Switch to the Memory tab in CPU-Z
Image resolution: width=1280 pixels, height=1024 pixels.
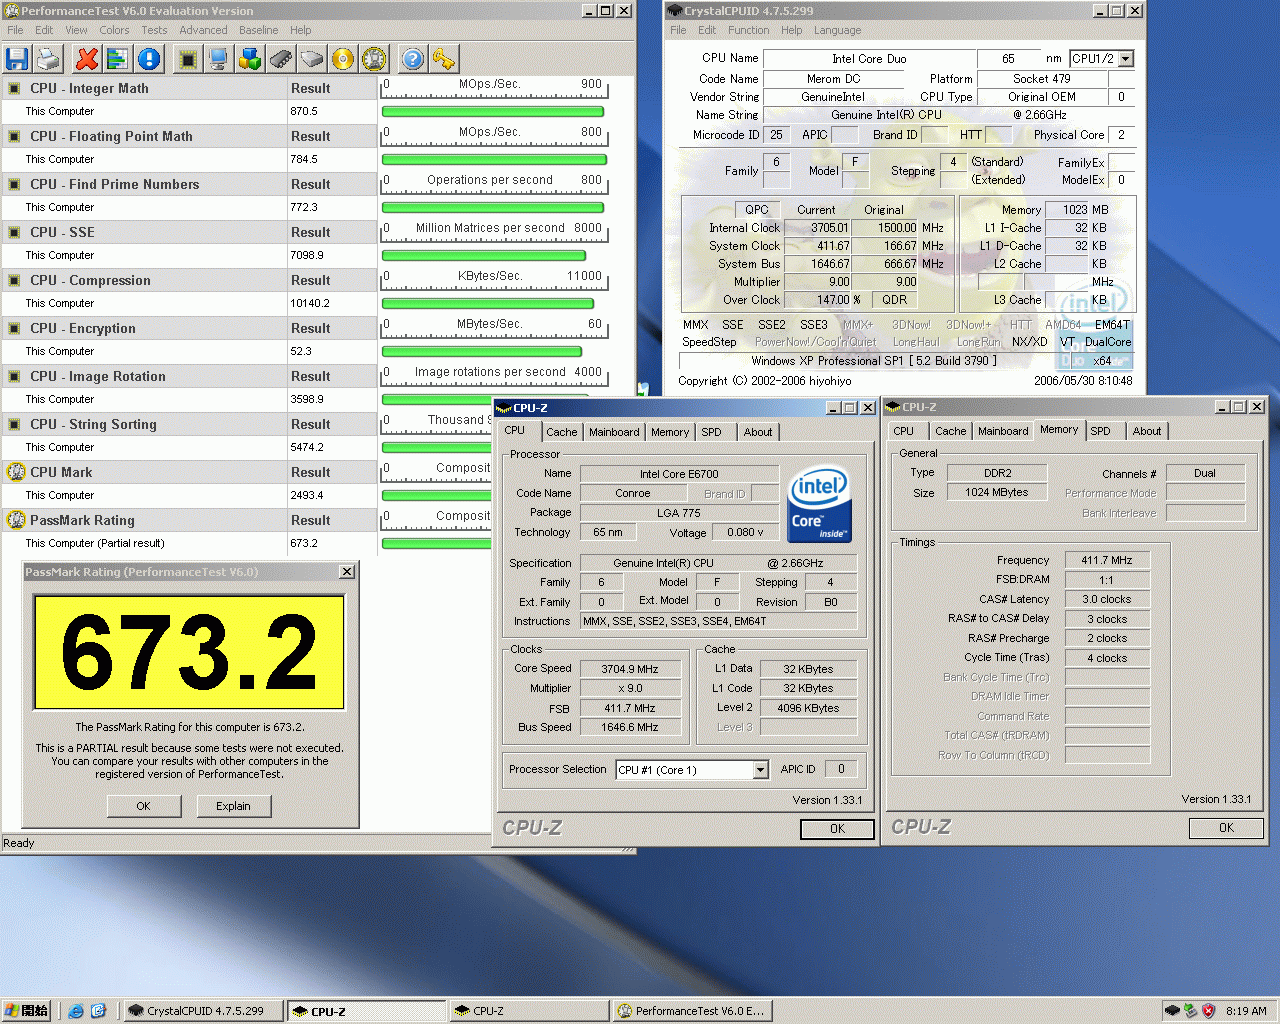click(x=669, y=431)
